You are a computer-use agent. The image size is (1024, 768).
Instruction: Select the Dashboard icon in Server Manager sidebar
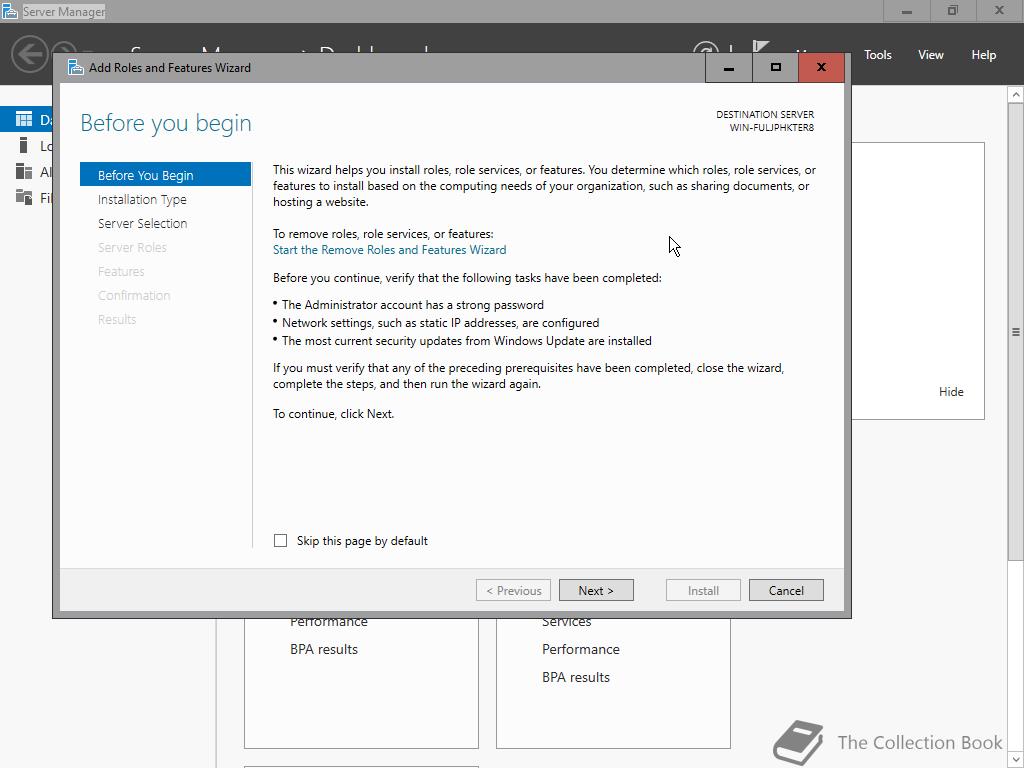click(24, 119)
